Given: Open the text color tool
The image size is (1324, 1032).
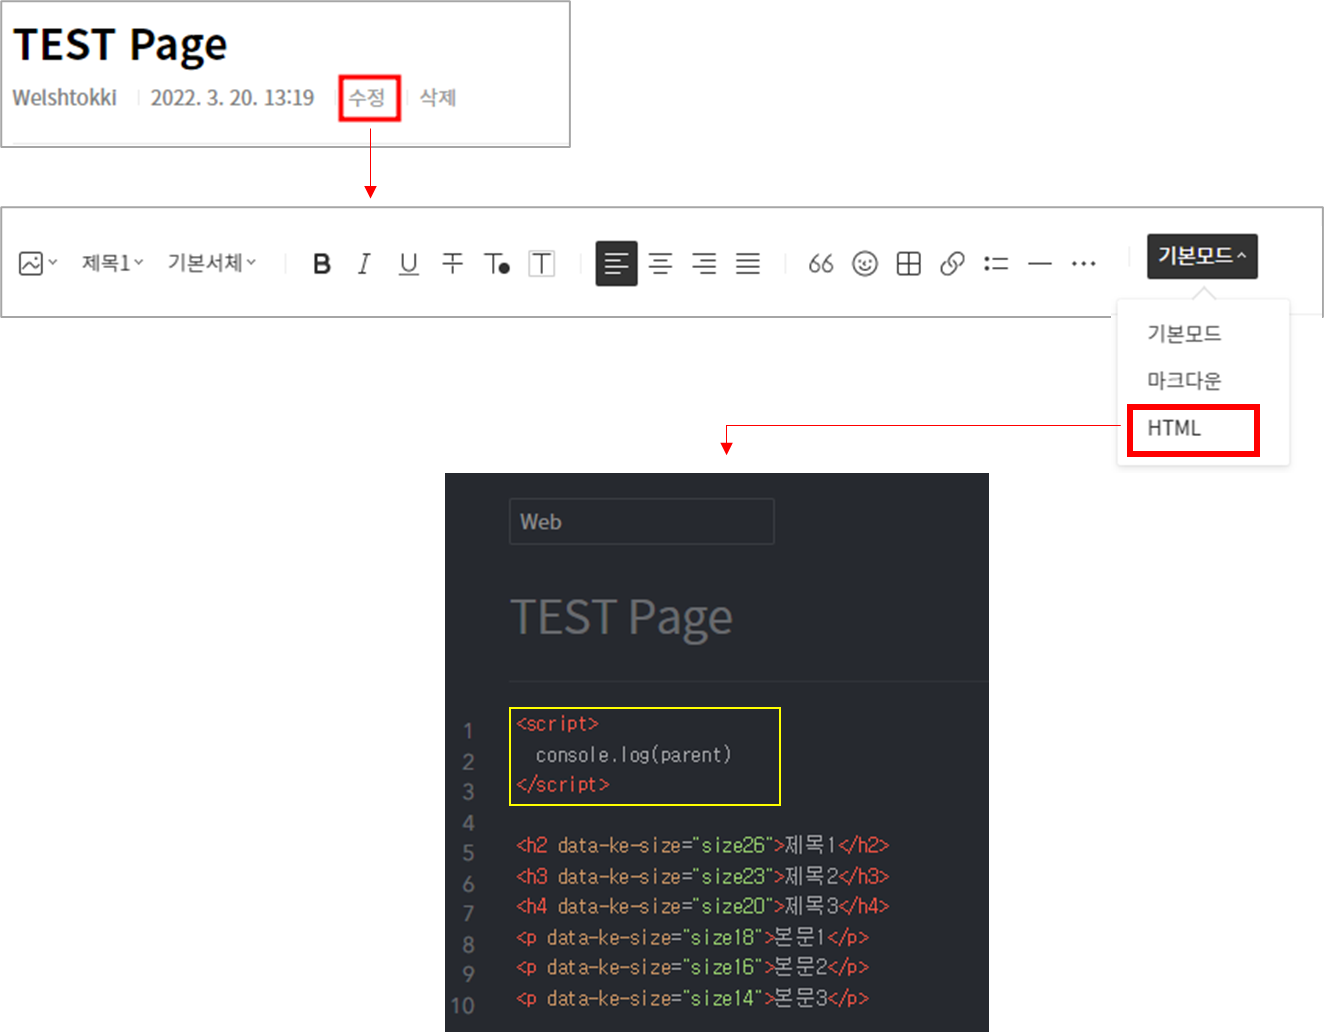Looking at the screenshot, I should pyautogui.click(x=497, y=264).
